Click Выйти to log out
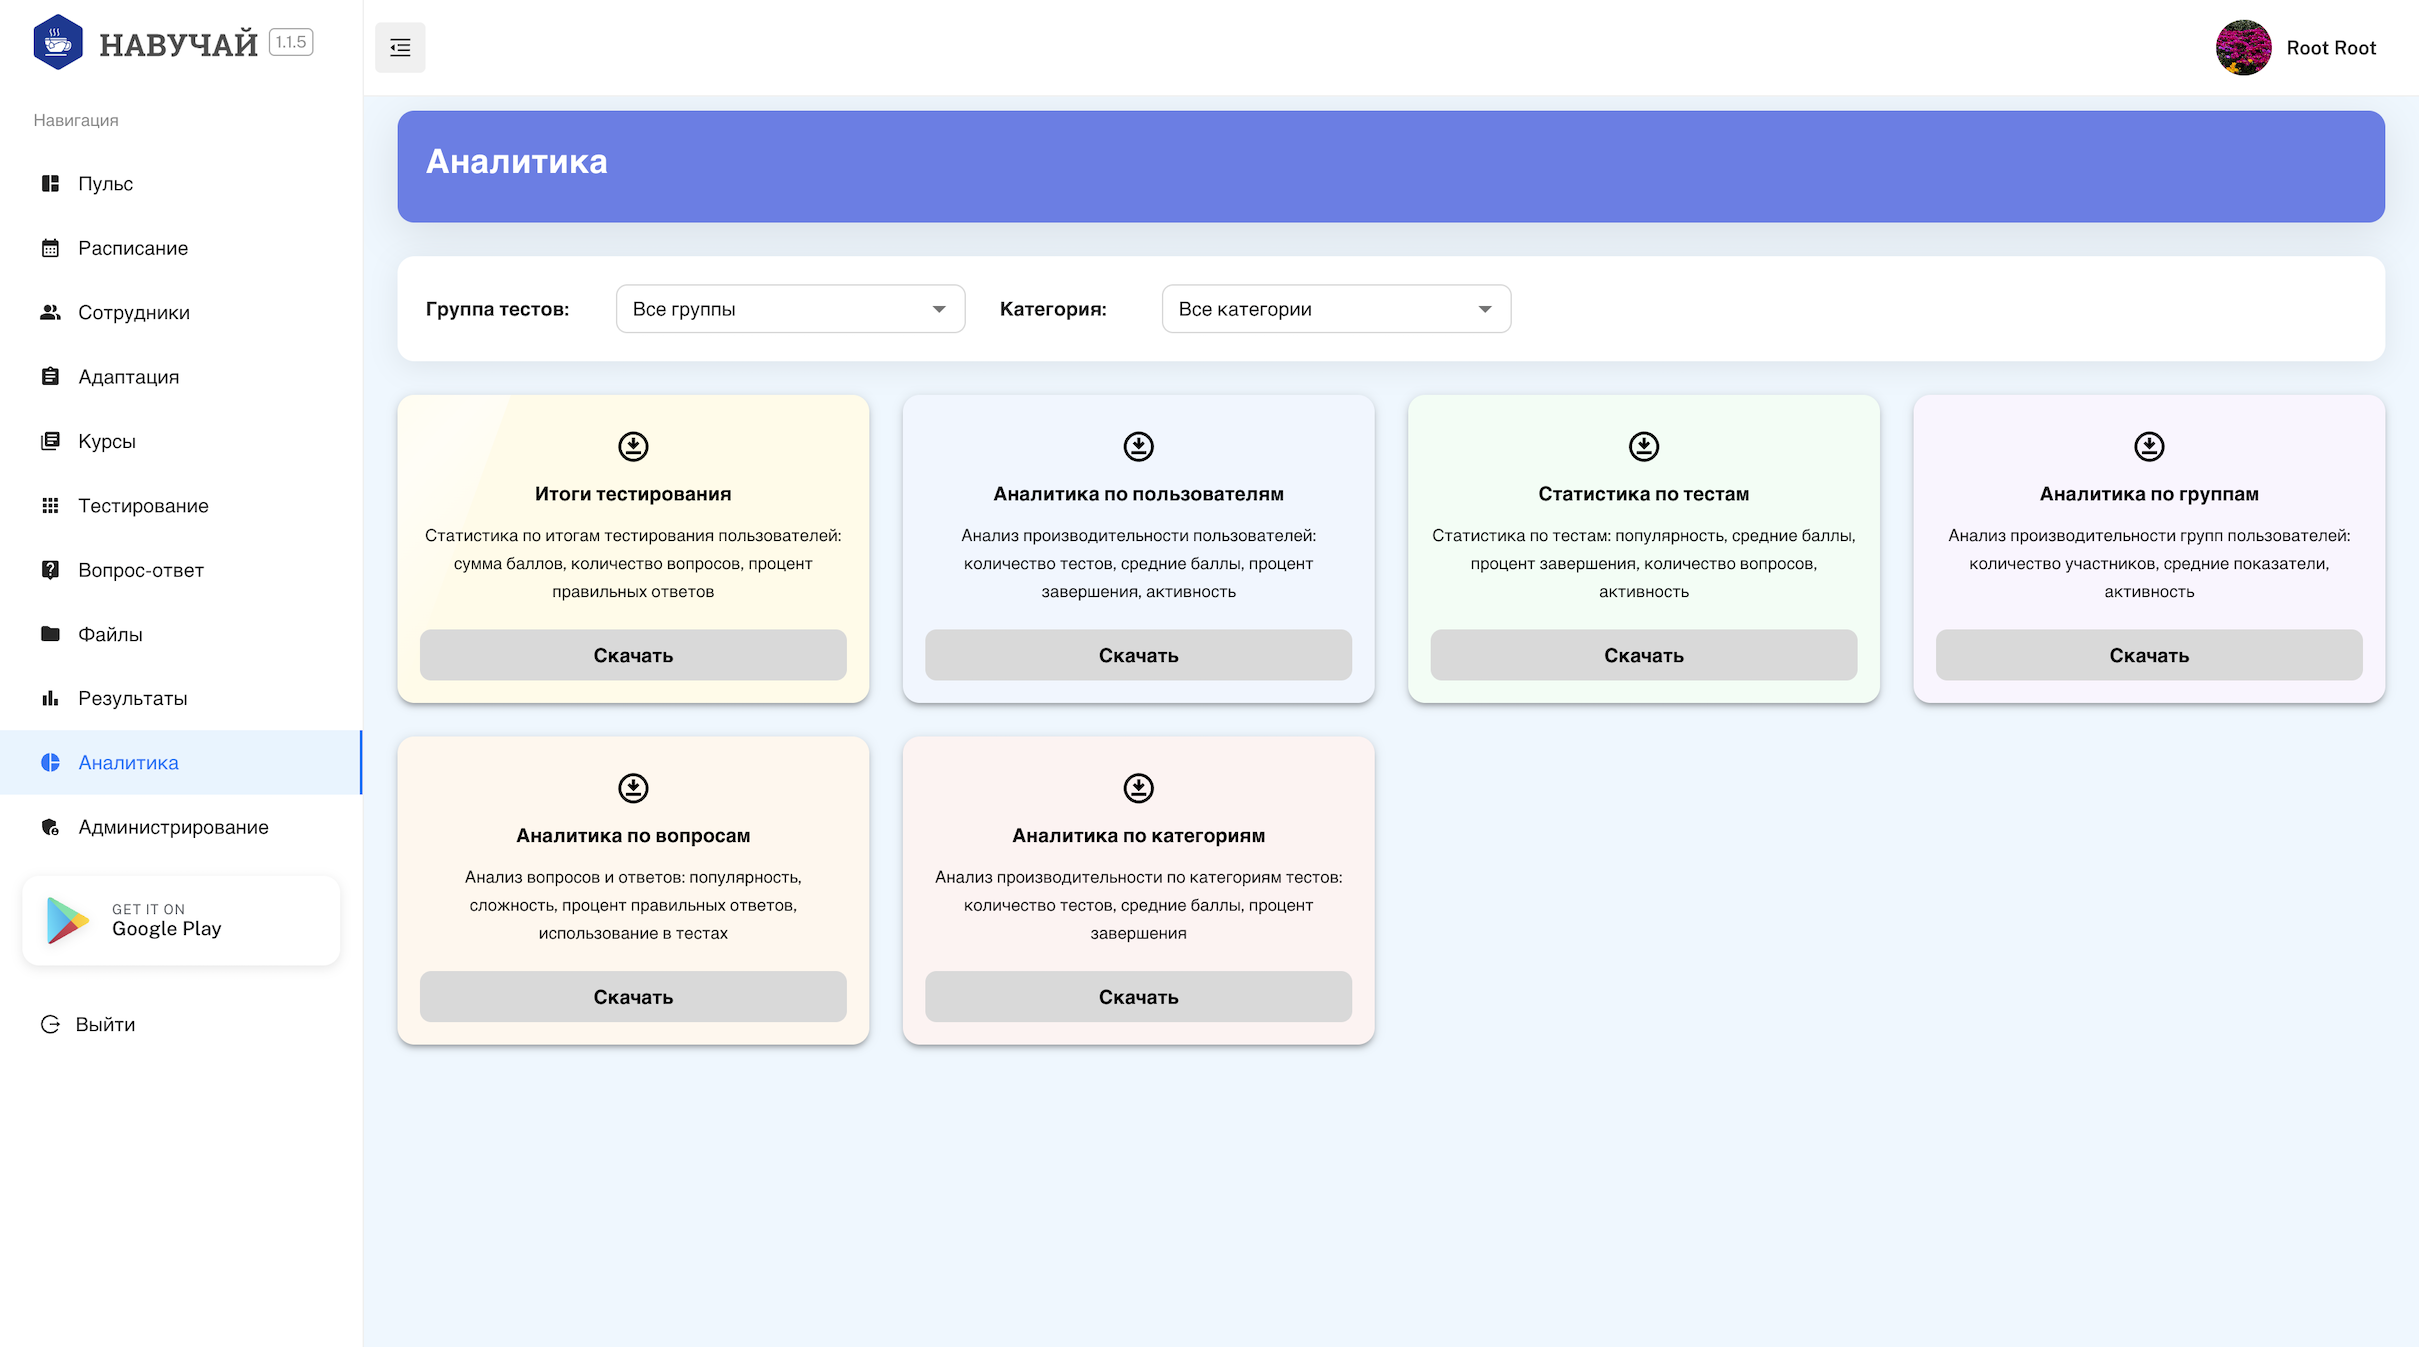This screenshot has width=2419, height=1347. point(105,1024)
